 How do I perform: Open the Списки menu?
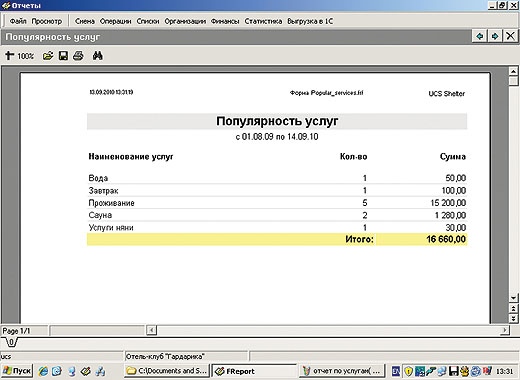tap(148, 21)
